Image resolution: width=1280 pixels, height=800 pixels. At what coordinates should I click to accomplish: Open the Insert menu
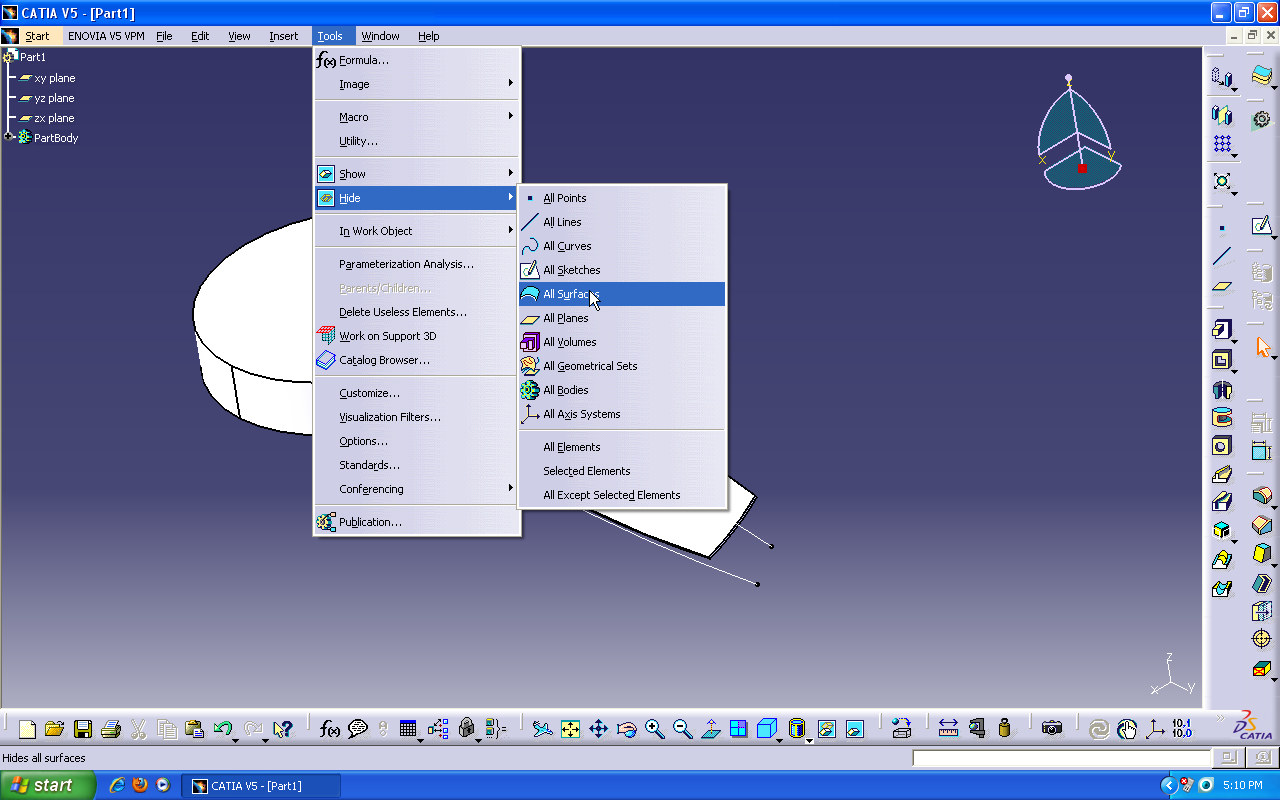click(x=283, y=36)
